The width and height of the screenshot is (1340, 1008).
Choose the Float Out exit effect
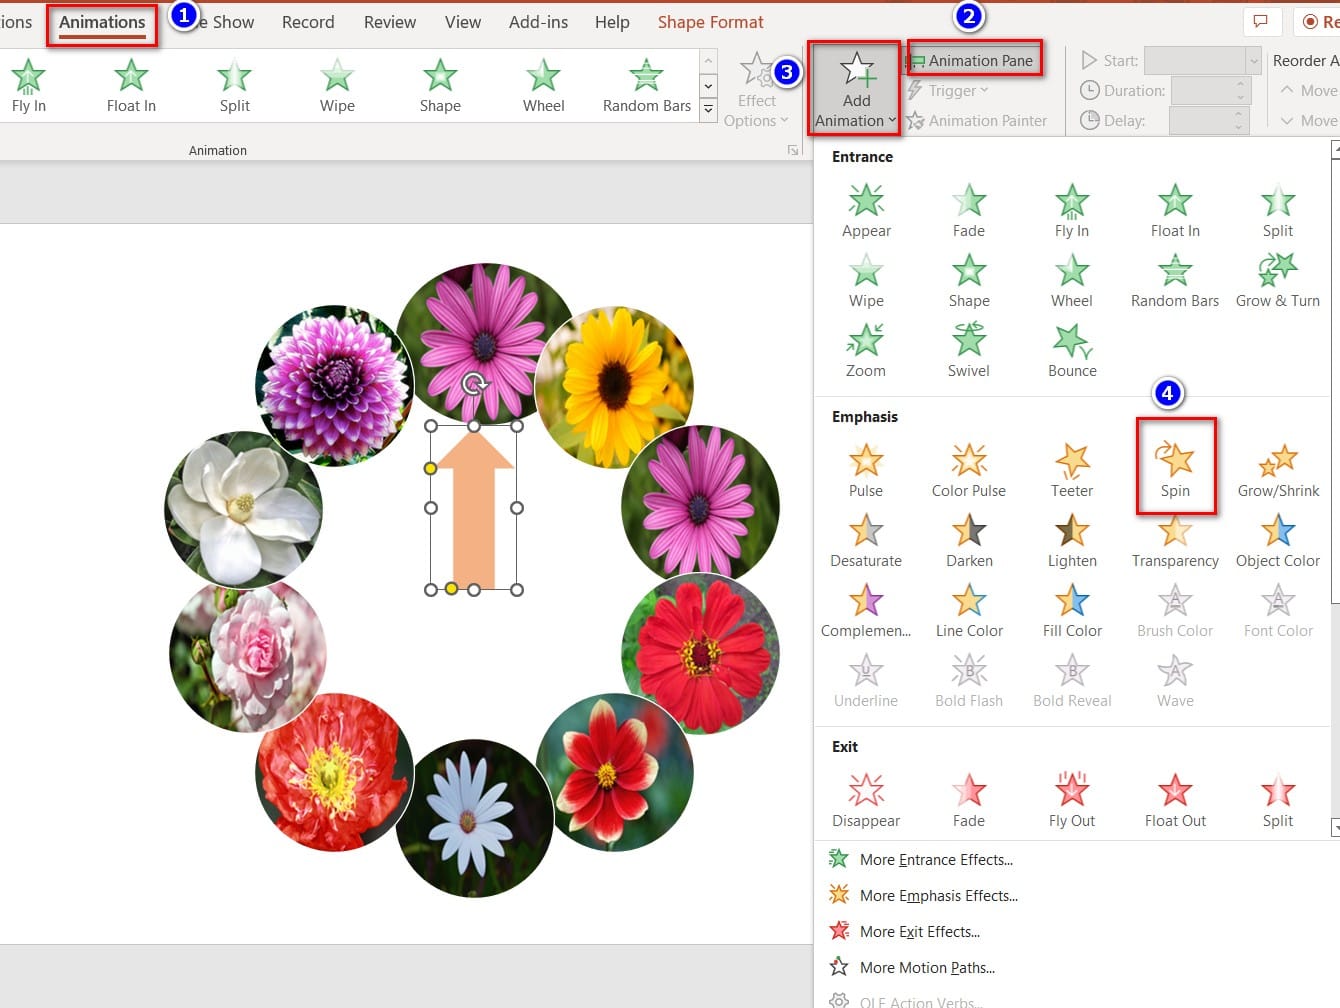tap(1175, 798)
